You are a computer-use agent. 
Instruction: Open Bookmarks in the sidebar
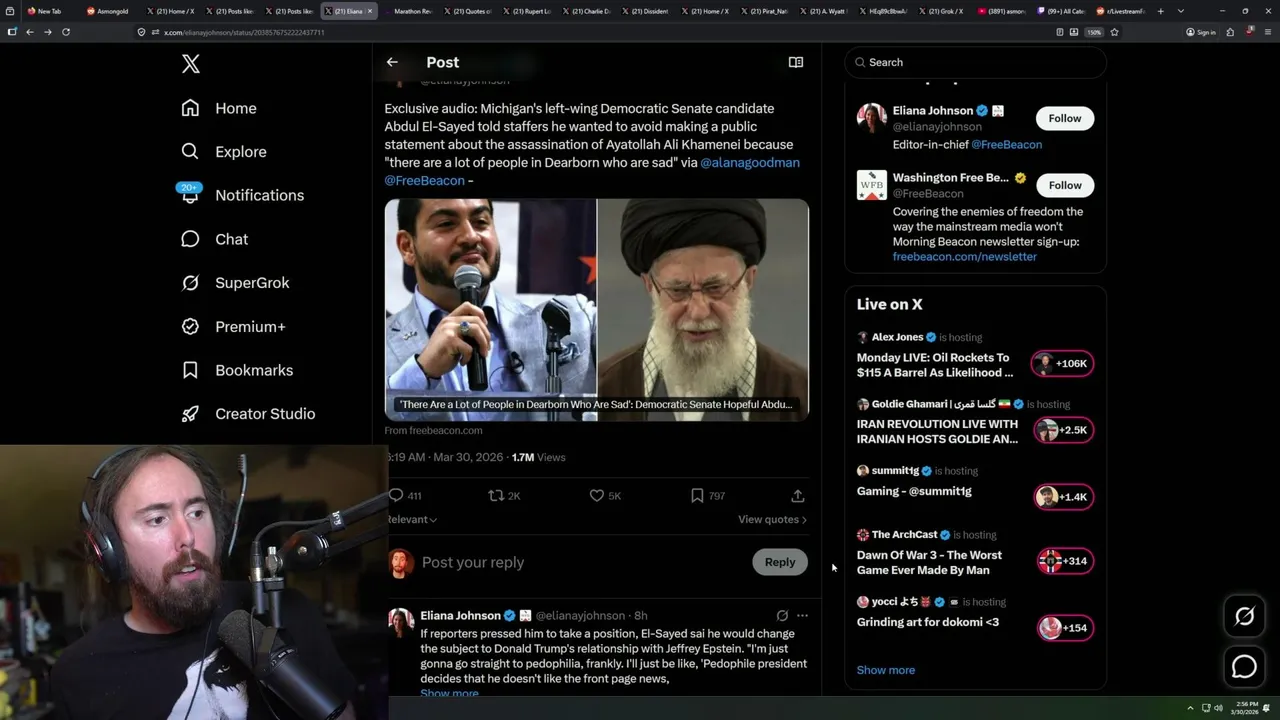[238, 370]
